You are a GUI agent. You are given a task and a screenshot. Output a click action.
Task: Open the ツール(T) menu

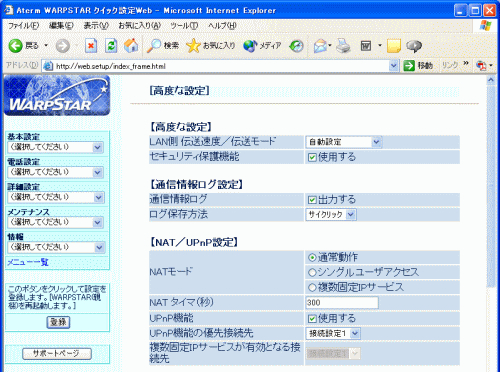tap(184, 26)
